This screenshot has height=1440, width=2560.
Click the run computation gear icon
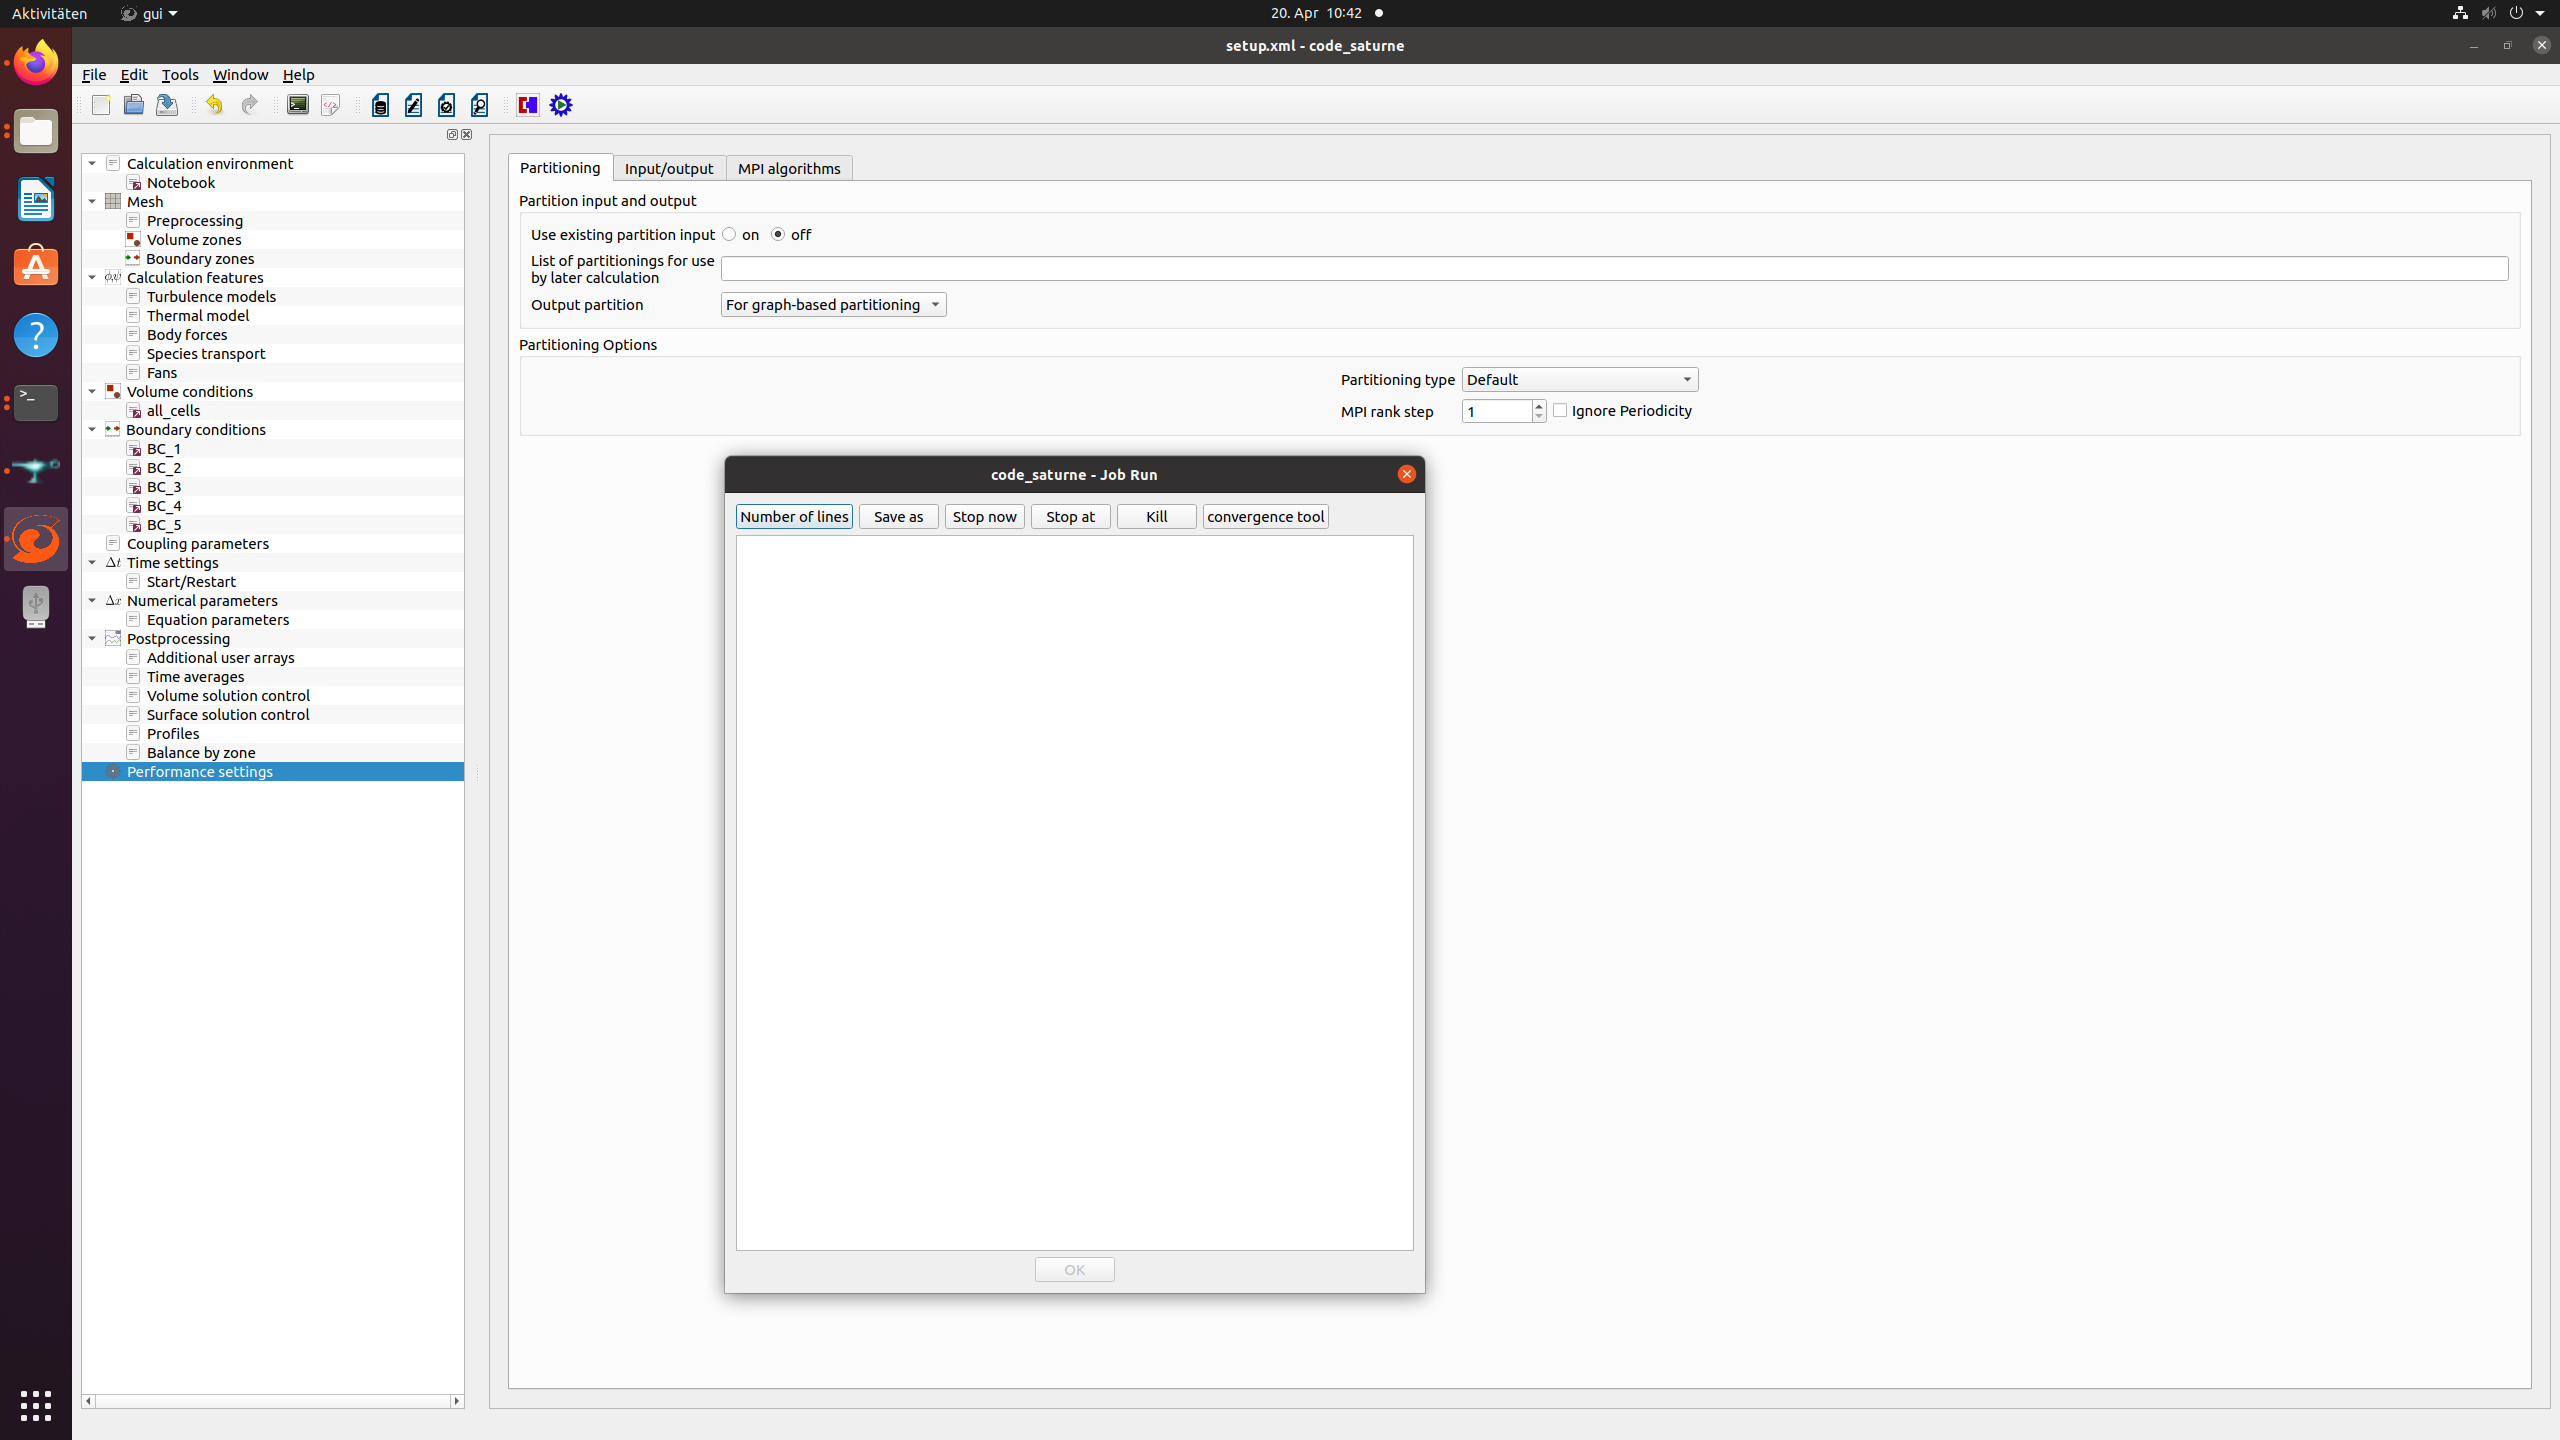tap(561, 105)
